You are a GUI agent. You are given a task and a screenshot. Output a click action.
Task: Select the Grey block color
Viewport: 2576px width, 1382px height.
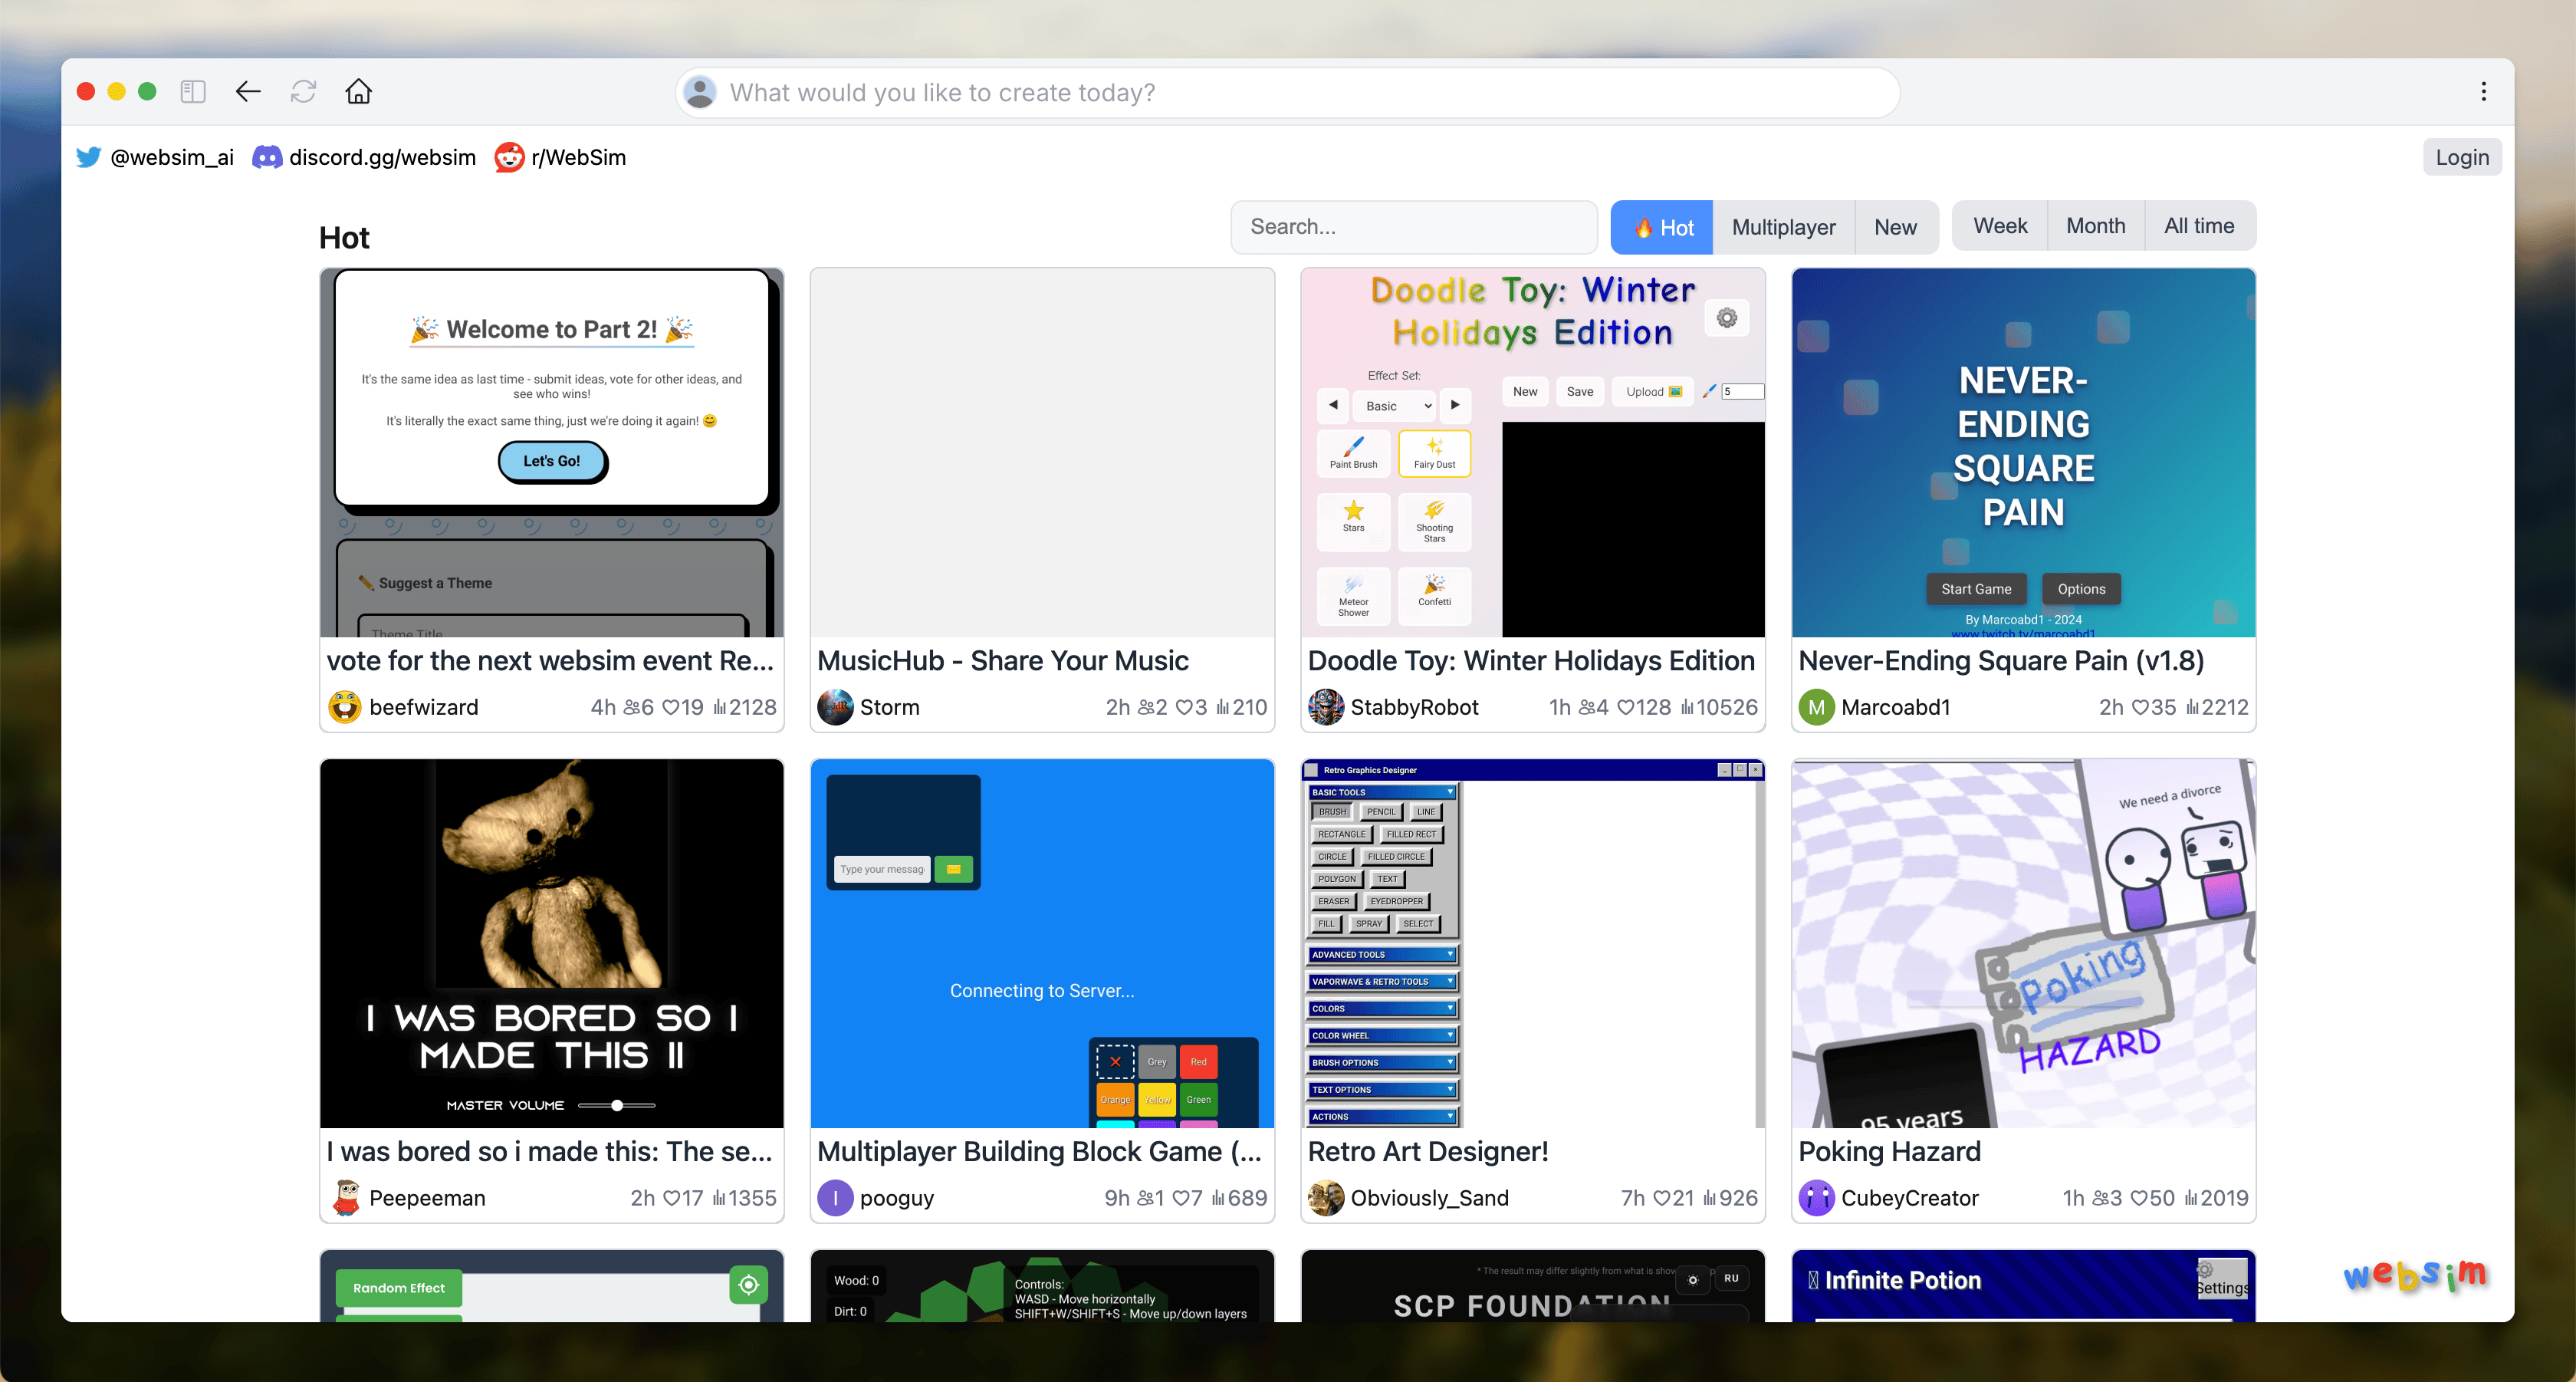pos(1157,1061)
